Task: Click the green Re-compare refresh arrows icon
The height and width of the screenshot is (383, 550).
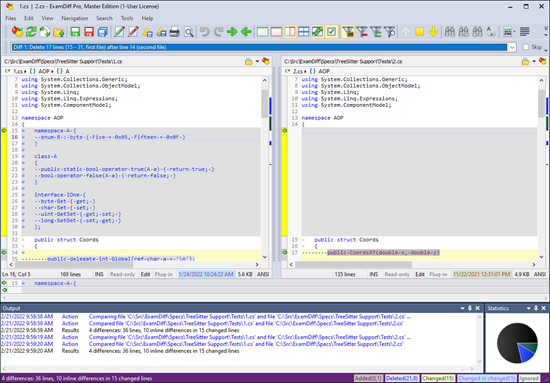Action: [31, 32]
